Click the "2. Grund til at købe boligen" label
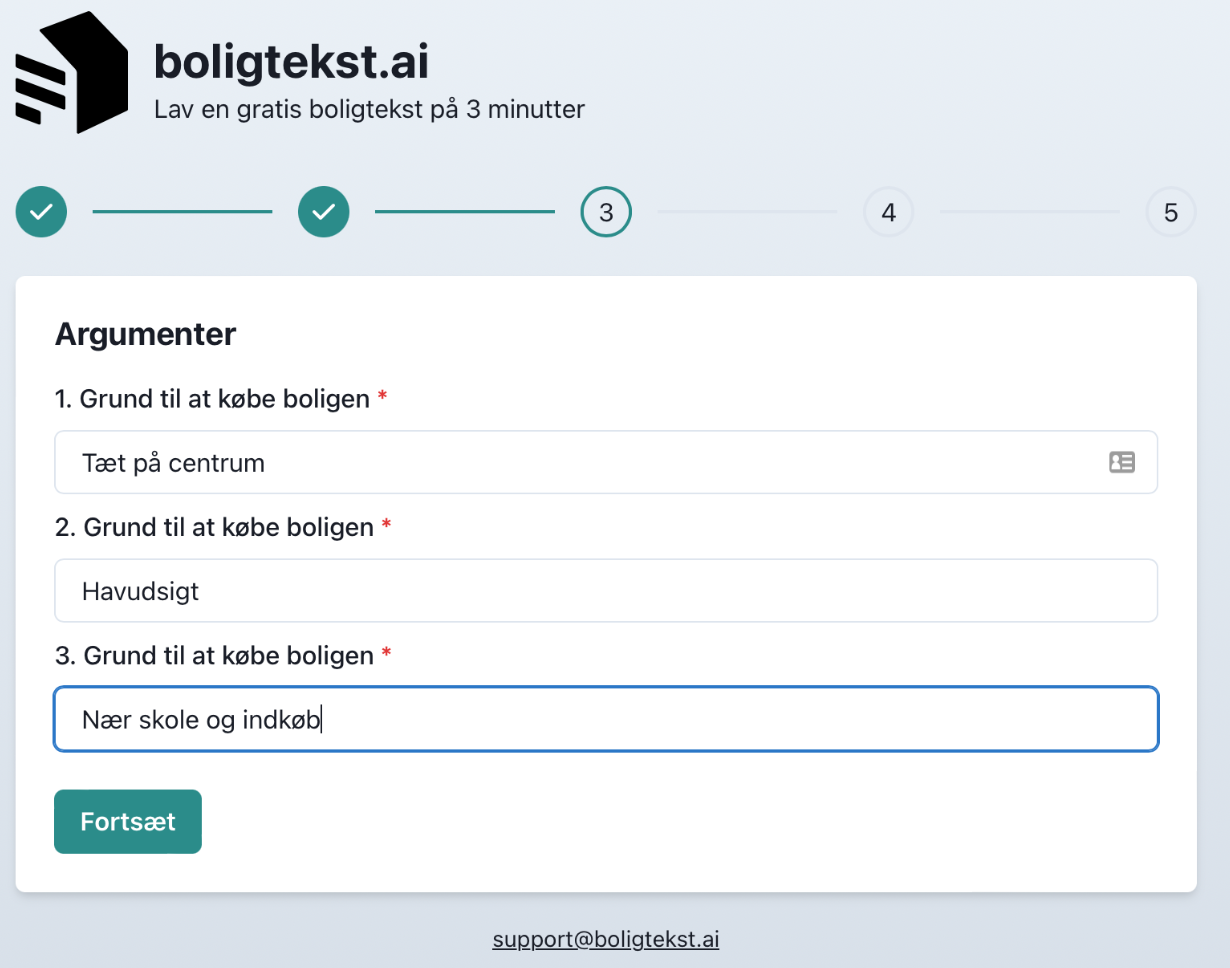Image resolution: width=1230 pixels, height=968 pixels. coord(214,527)
